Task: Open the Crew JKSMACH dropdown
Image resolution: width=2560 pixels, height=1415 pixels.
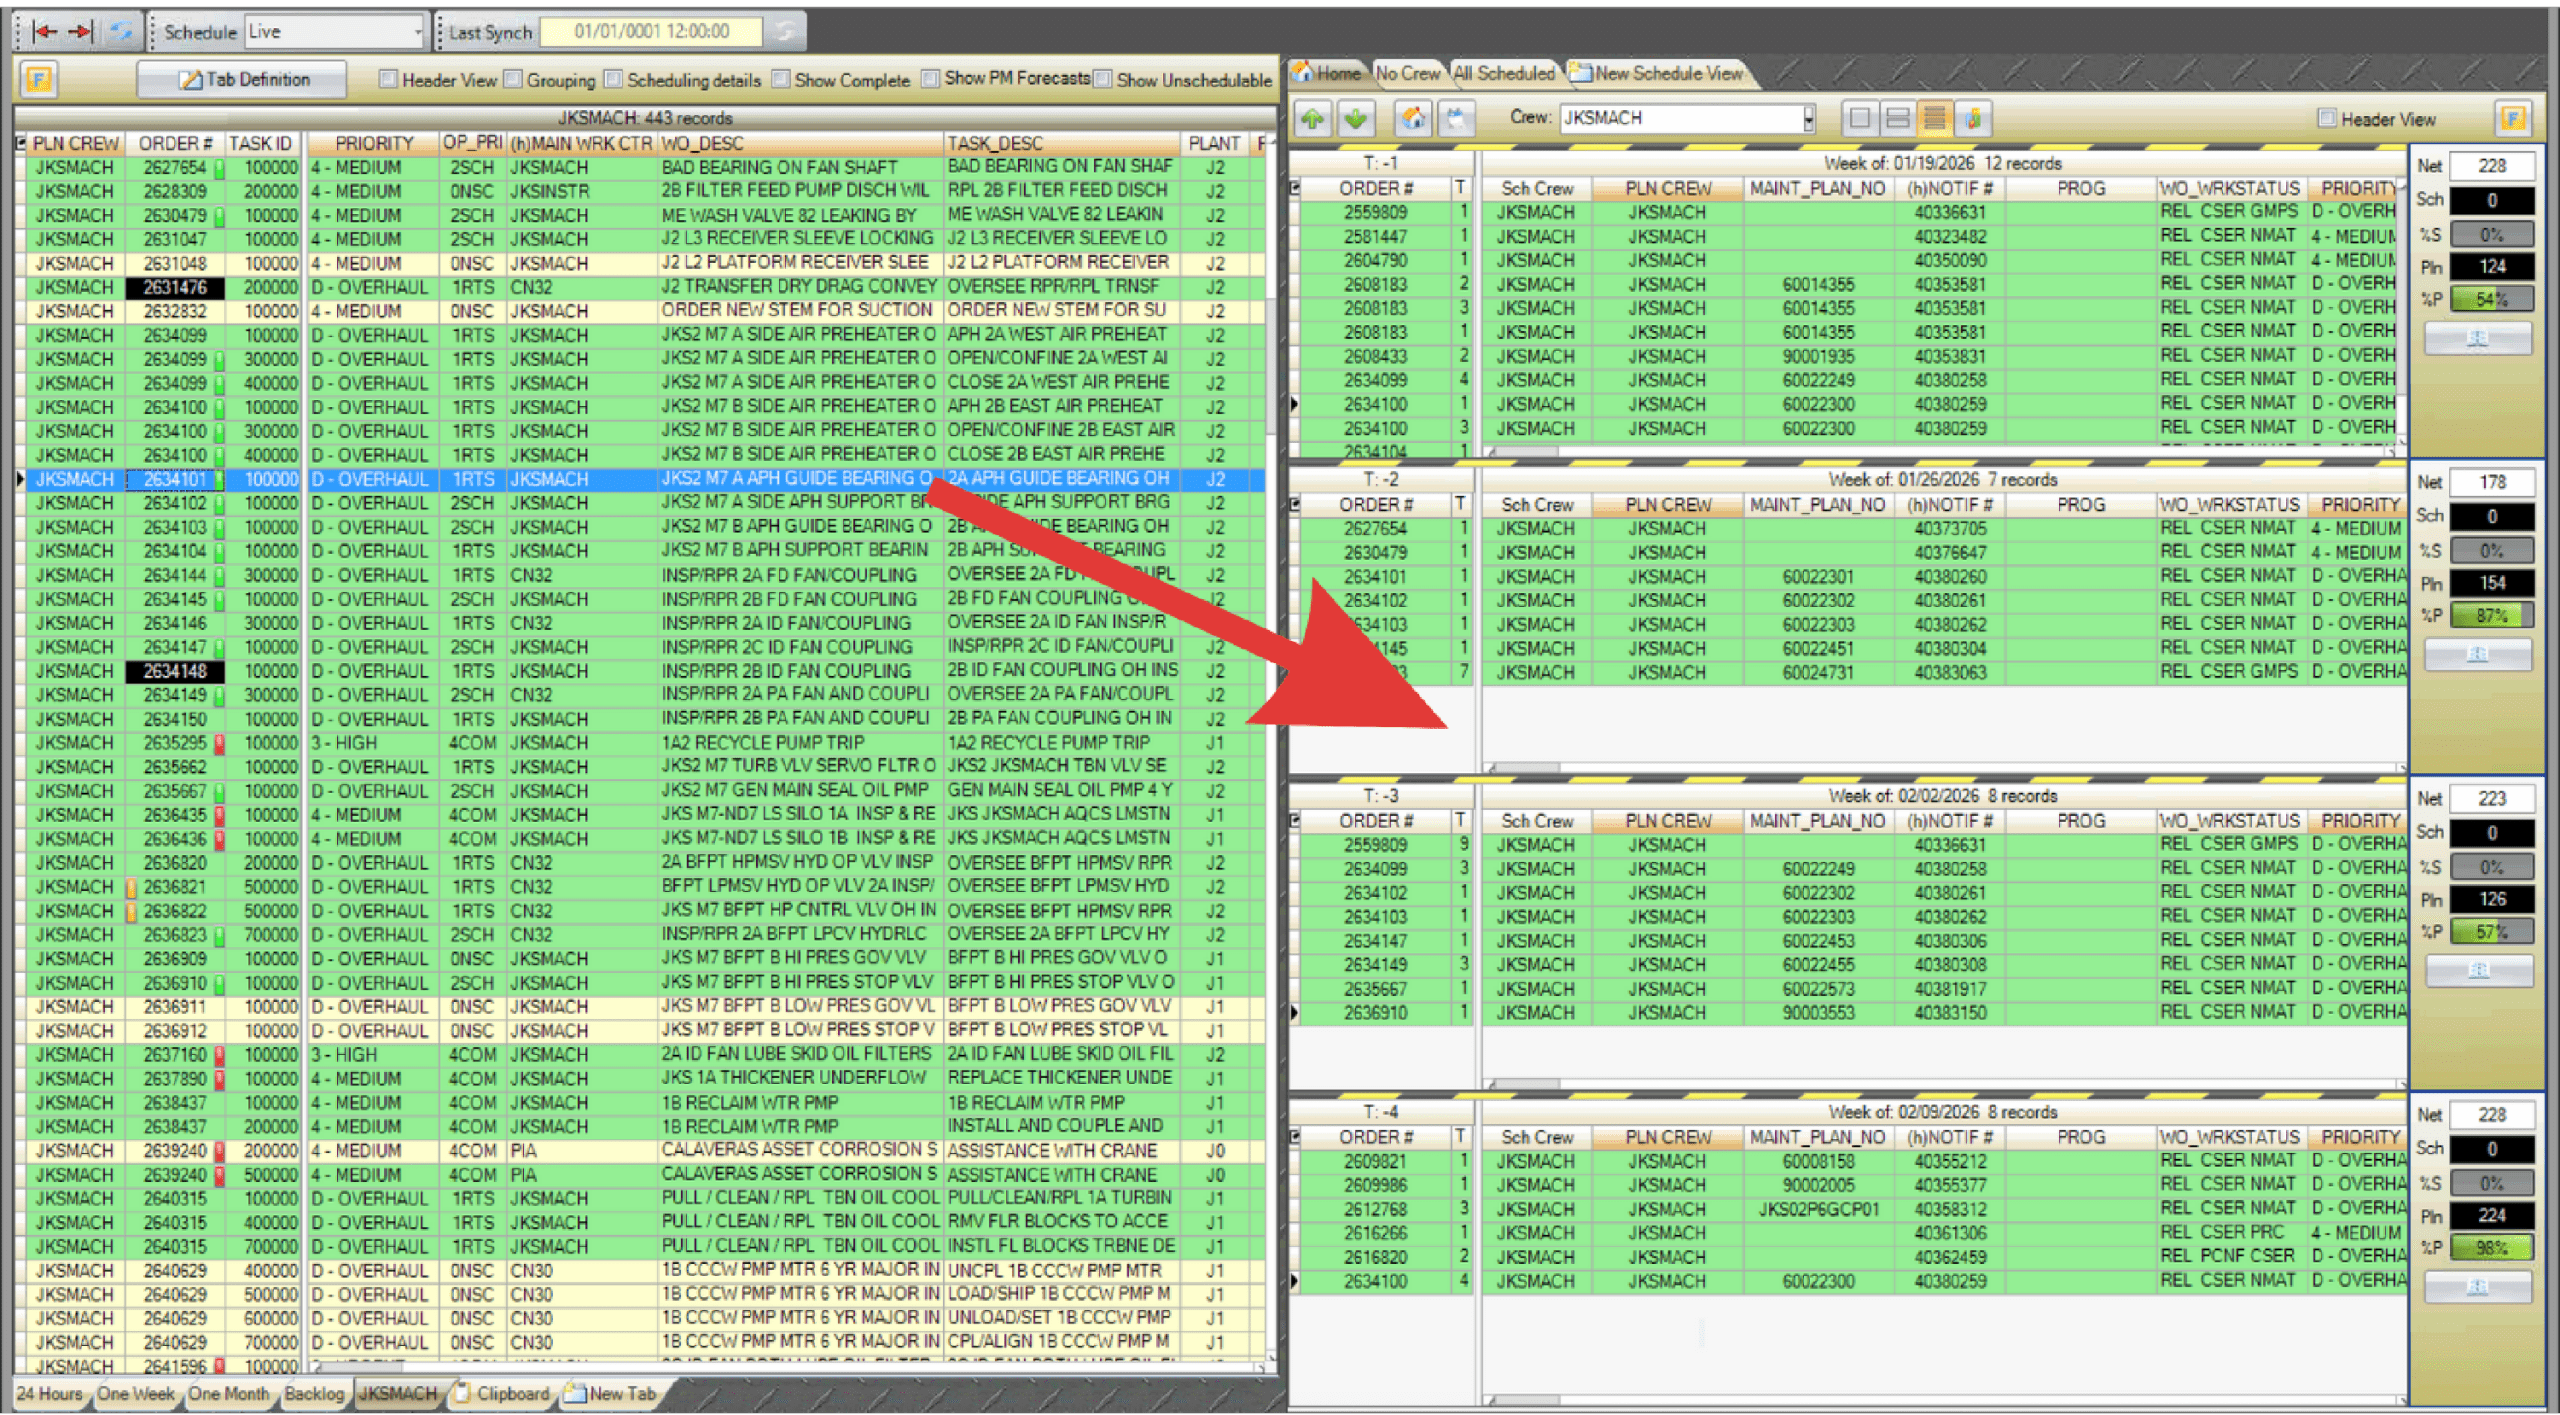Action: 1808,118
